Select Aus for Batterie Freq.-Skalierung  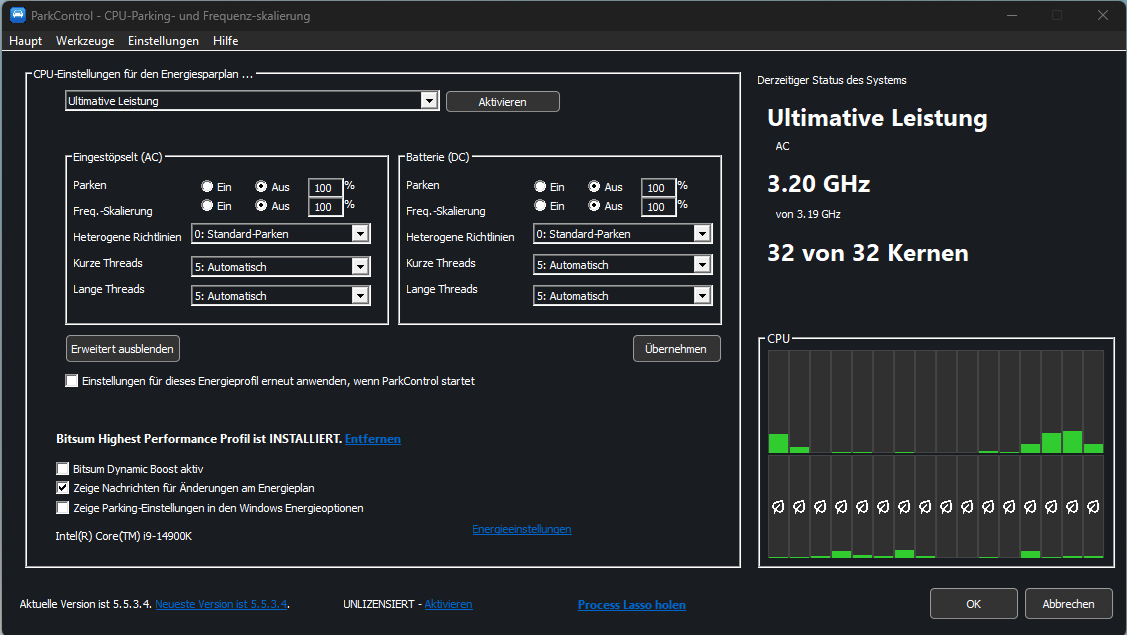coord(594,206)
